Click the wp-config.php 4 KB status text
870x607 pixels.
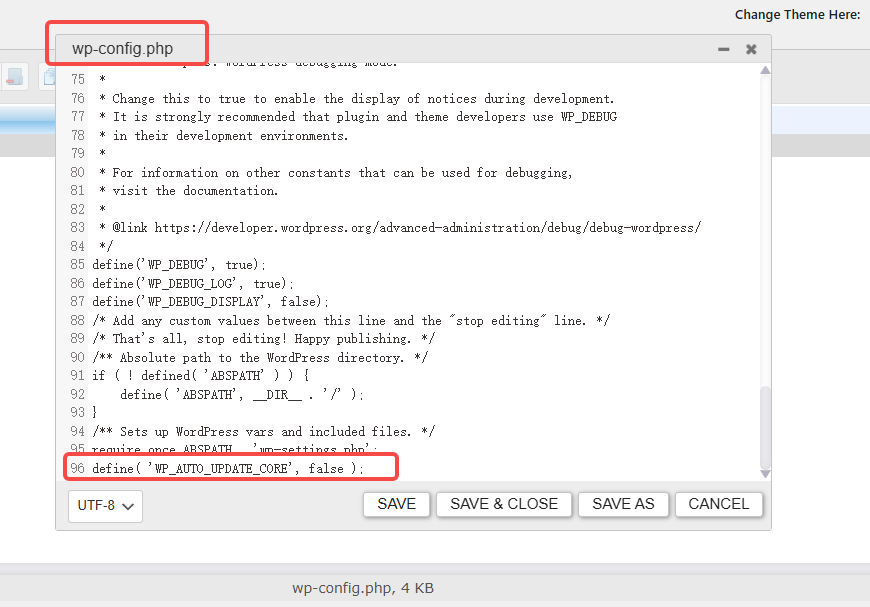[363, 588]
